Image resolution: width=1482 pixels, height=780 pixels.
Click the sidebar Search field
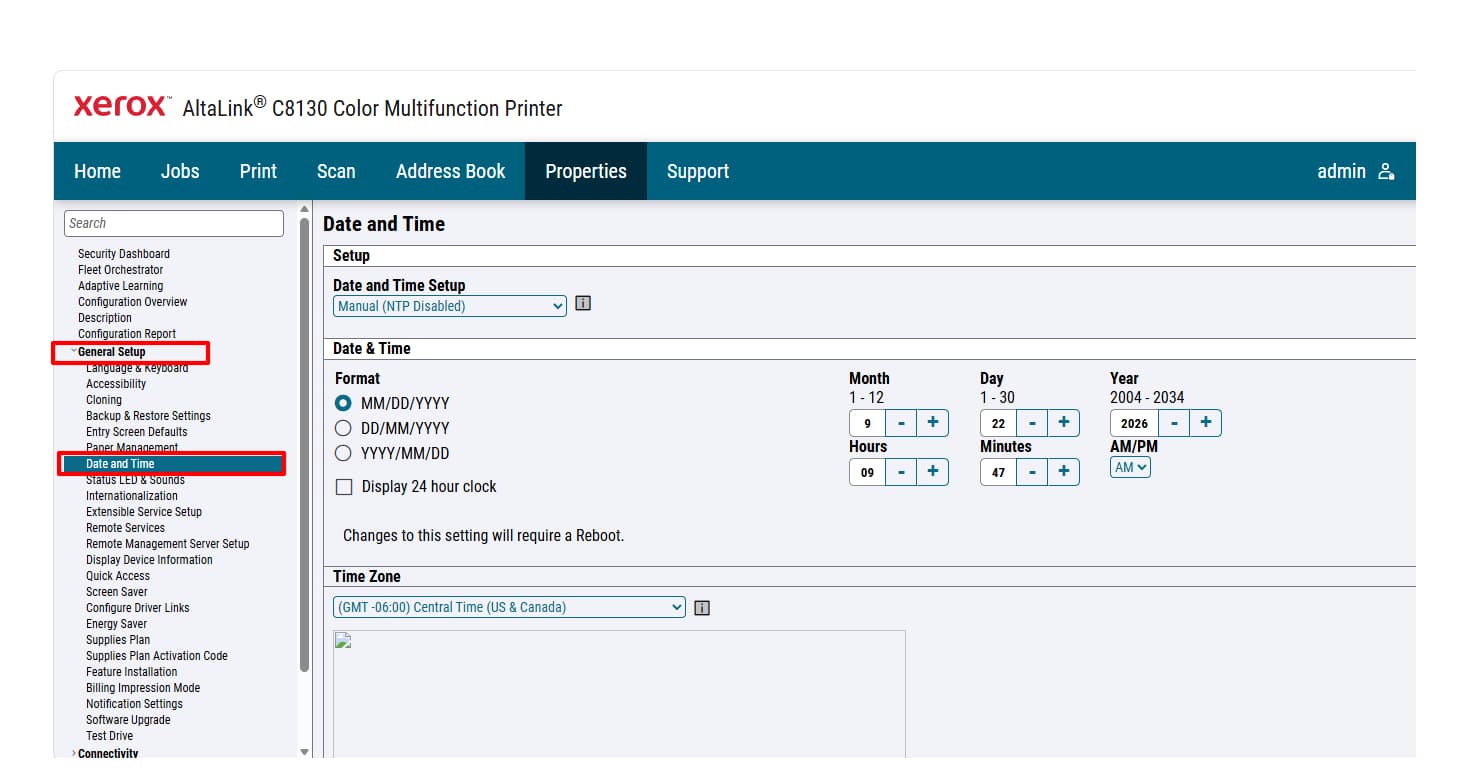[x=174, y=223]
